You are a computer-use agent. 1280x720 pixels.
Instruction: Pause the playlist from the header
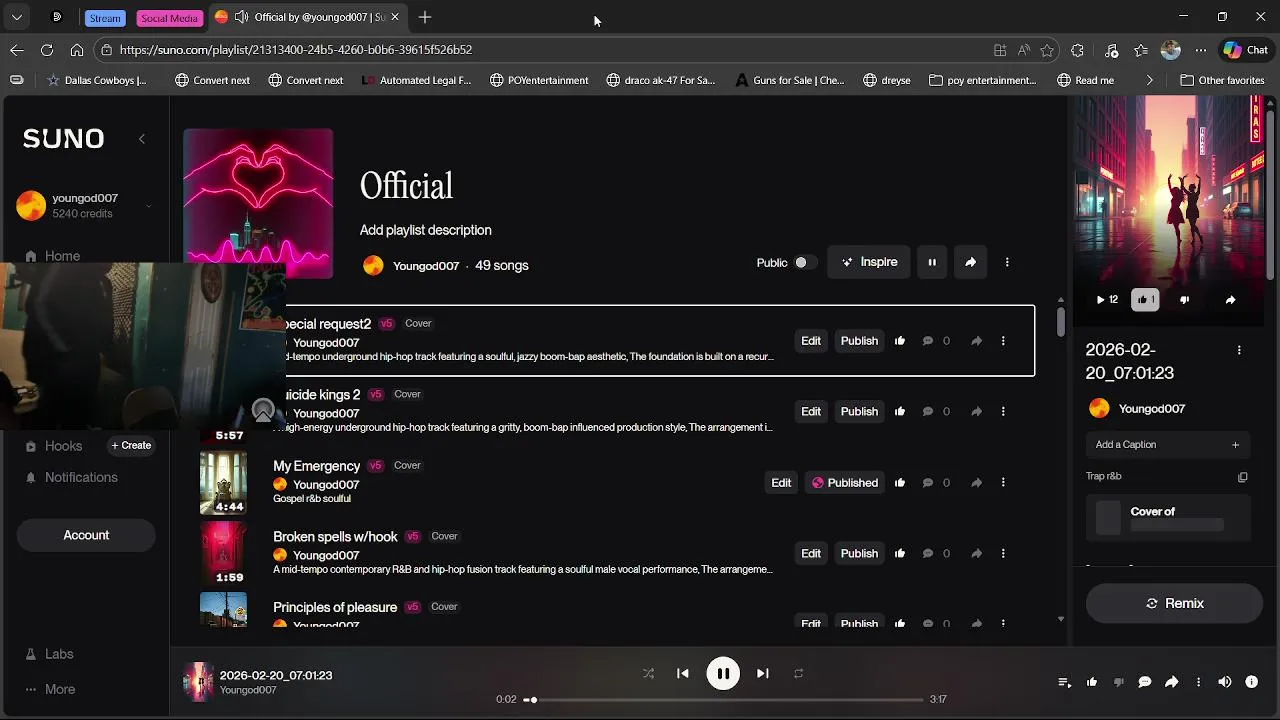932,262
